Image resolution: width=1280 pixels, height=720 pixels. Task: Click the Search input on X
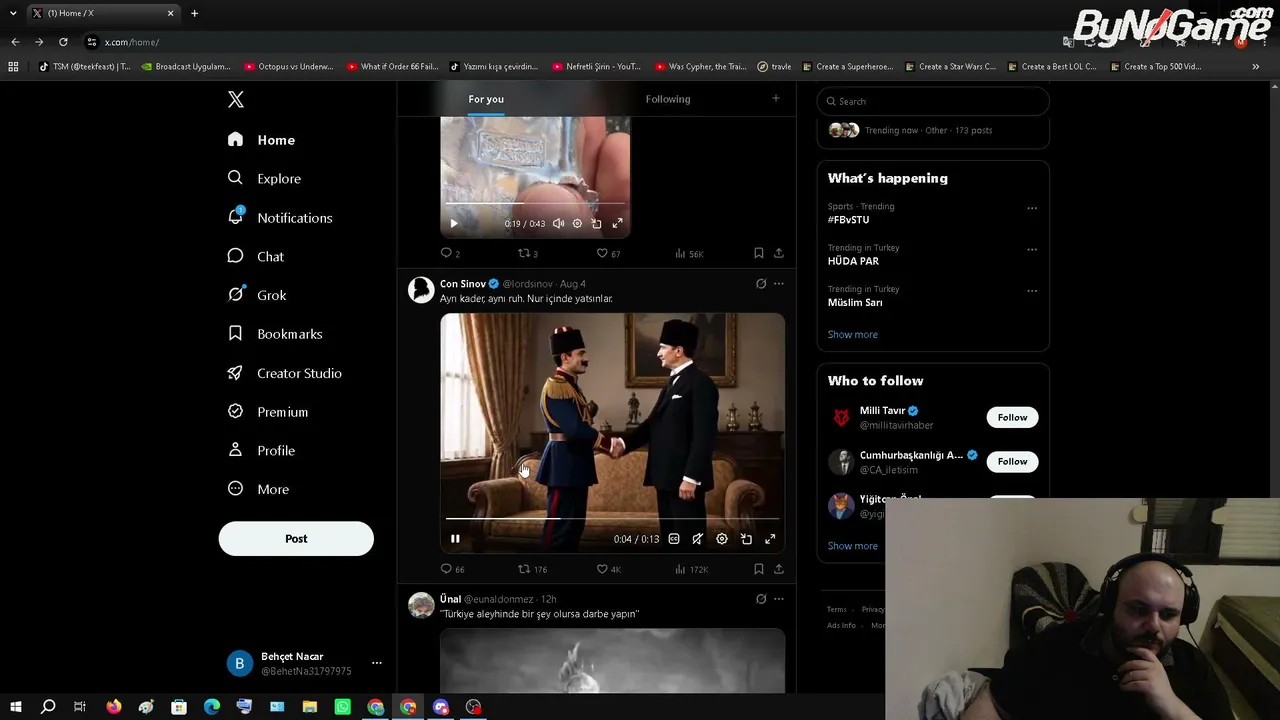[x=933, y=101]
